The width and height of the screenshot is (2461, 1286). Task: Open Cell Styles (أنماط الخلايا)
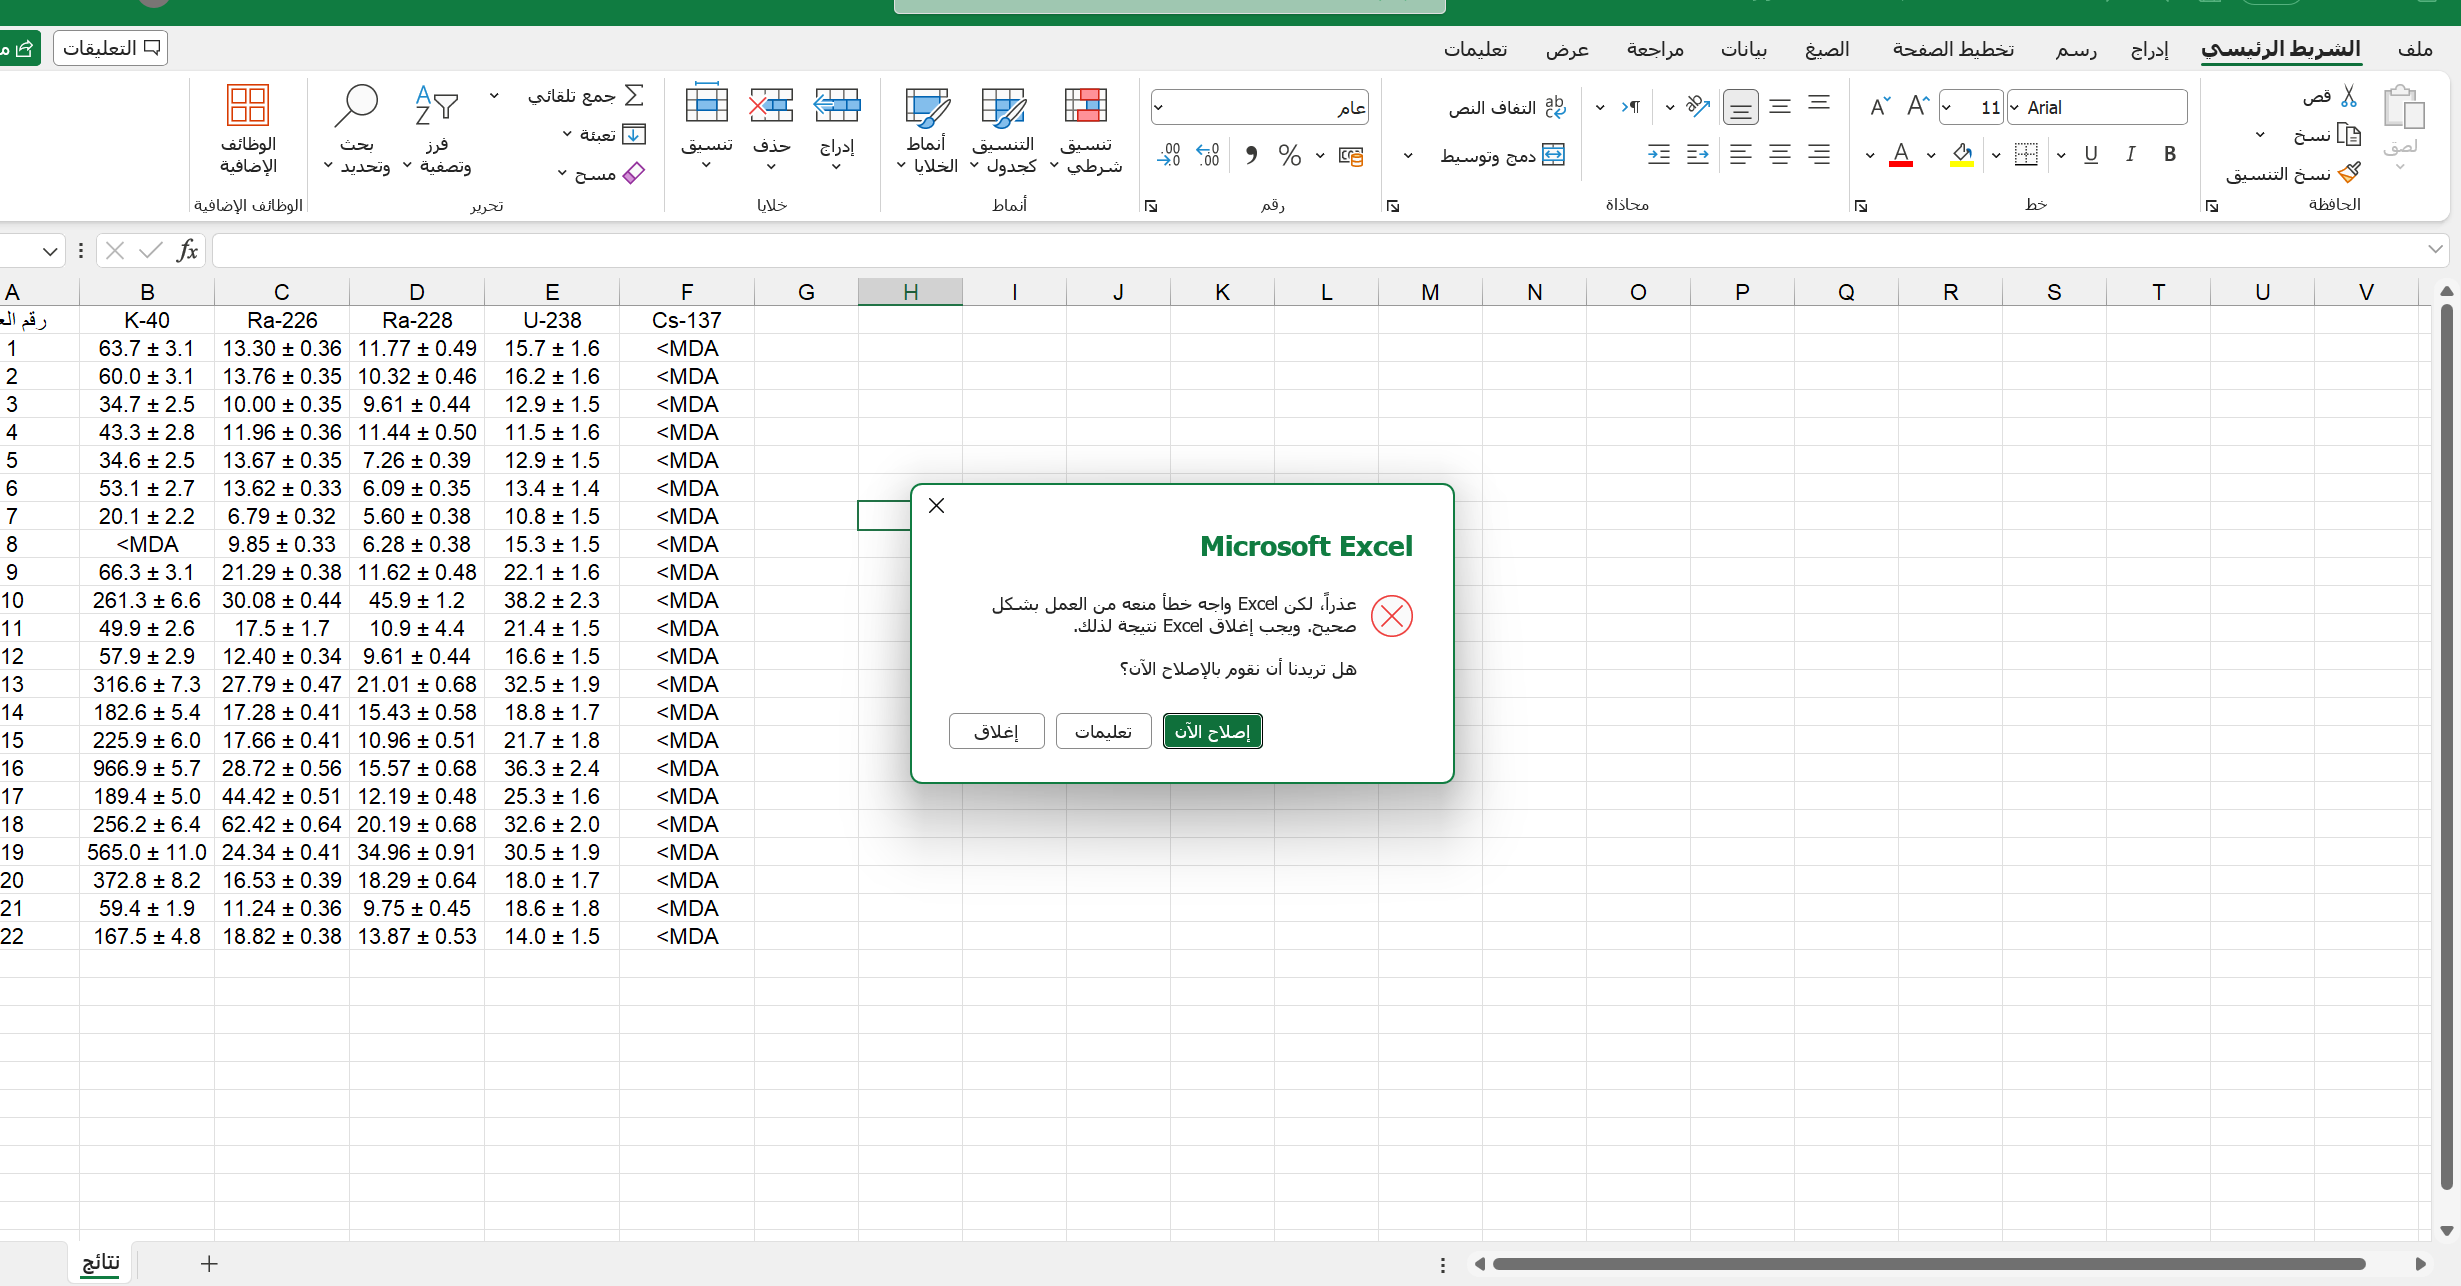click(x=927, y=130)
